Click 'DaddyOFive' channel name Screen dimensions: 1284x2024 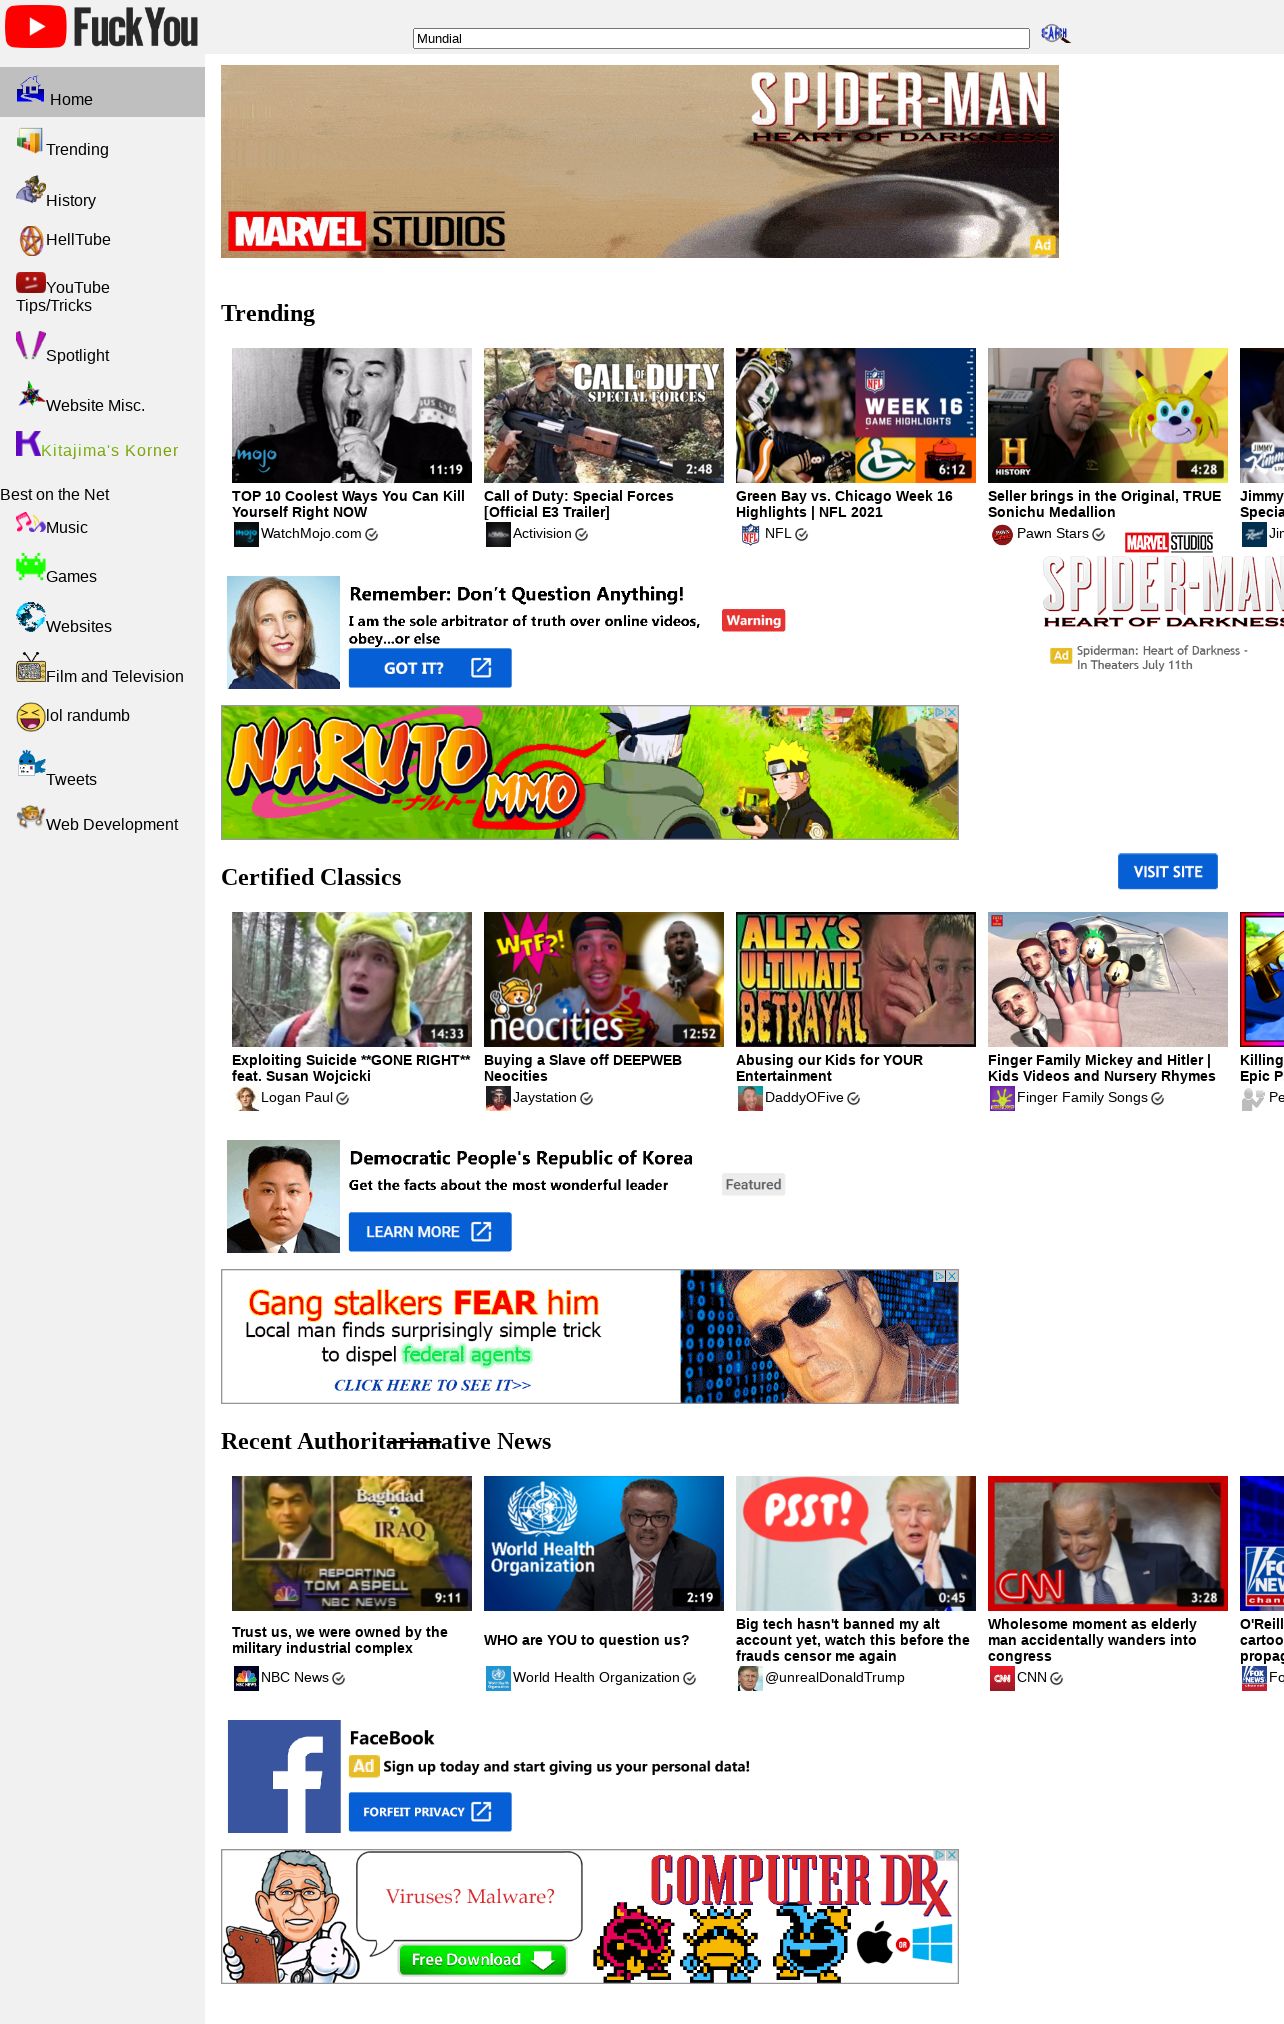click(804, 1098)
